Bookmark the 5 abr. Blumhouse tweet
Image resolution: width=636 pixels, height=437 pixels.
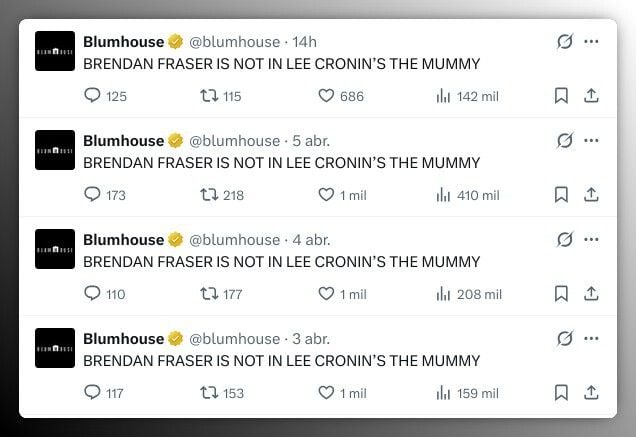point(561,195)
